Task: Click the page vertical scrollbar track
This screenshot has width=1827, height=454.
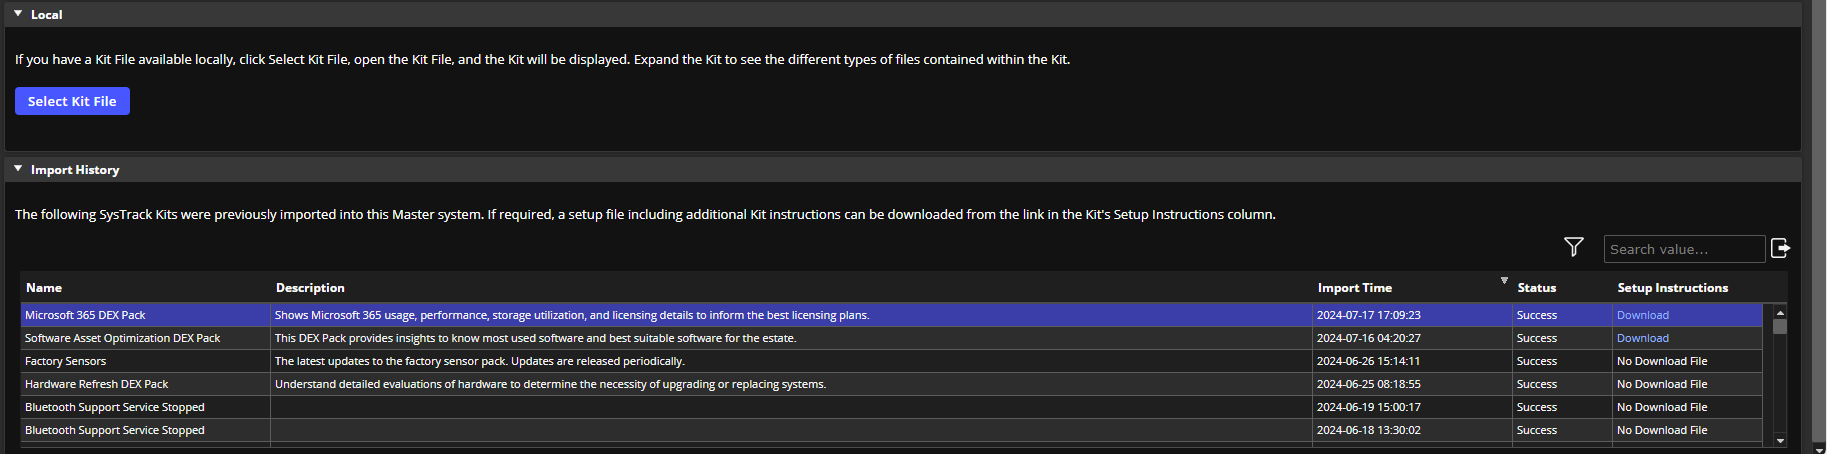Action: (x=1819, y=220)
